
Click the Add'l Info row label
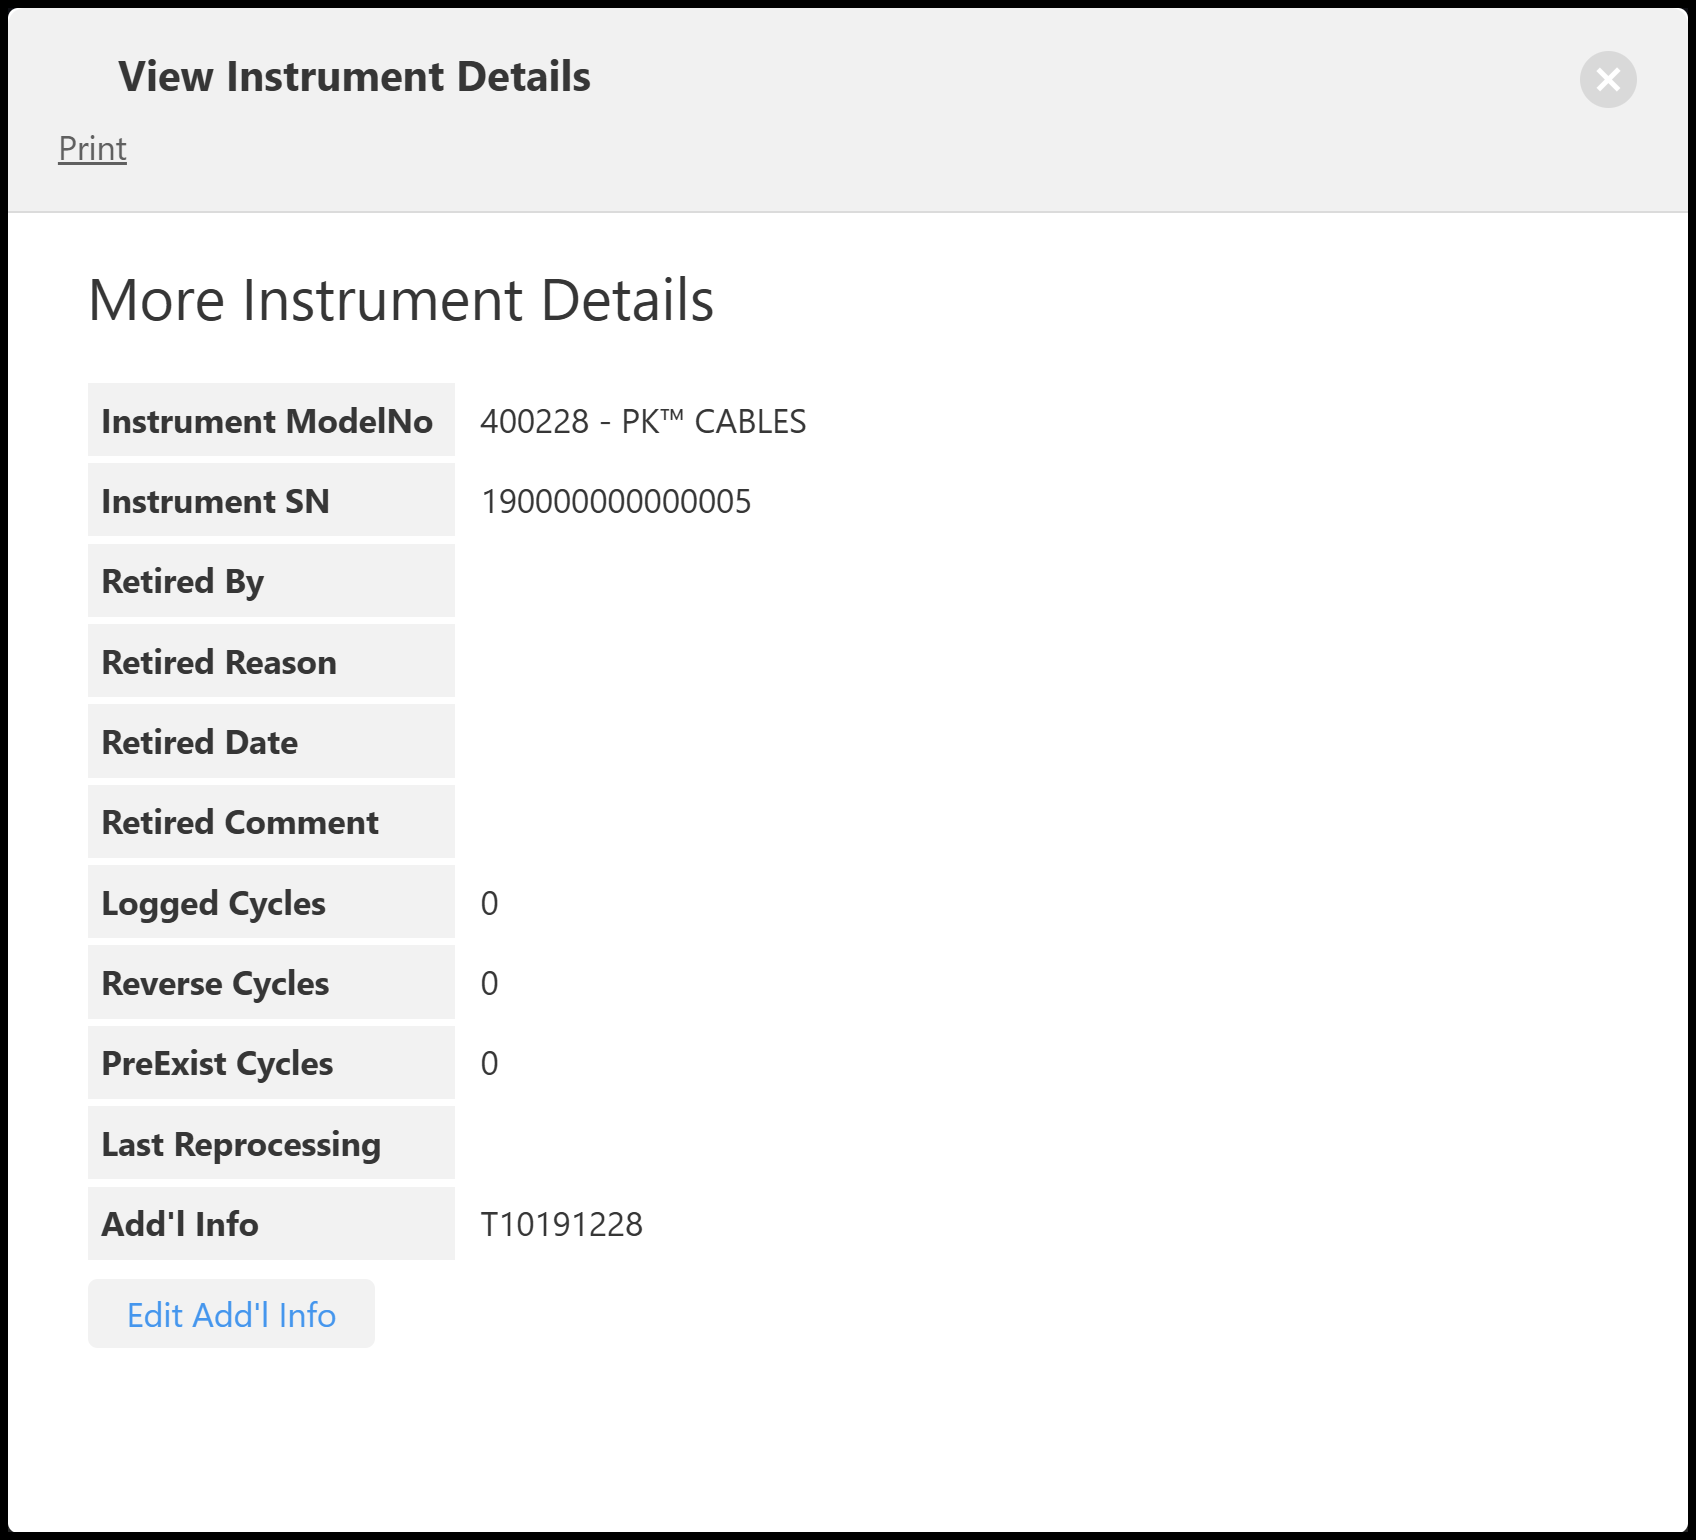tap(180, 1224)
